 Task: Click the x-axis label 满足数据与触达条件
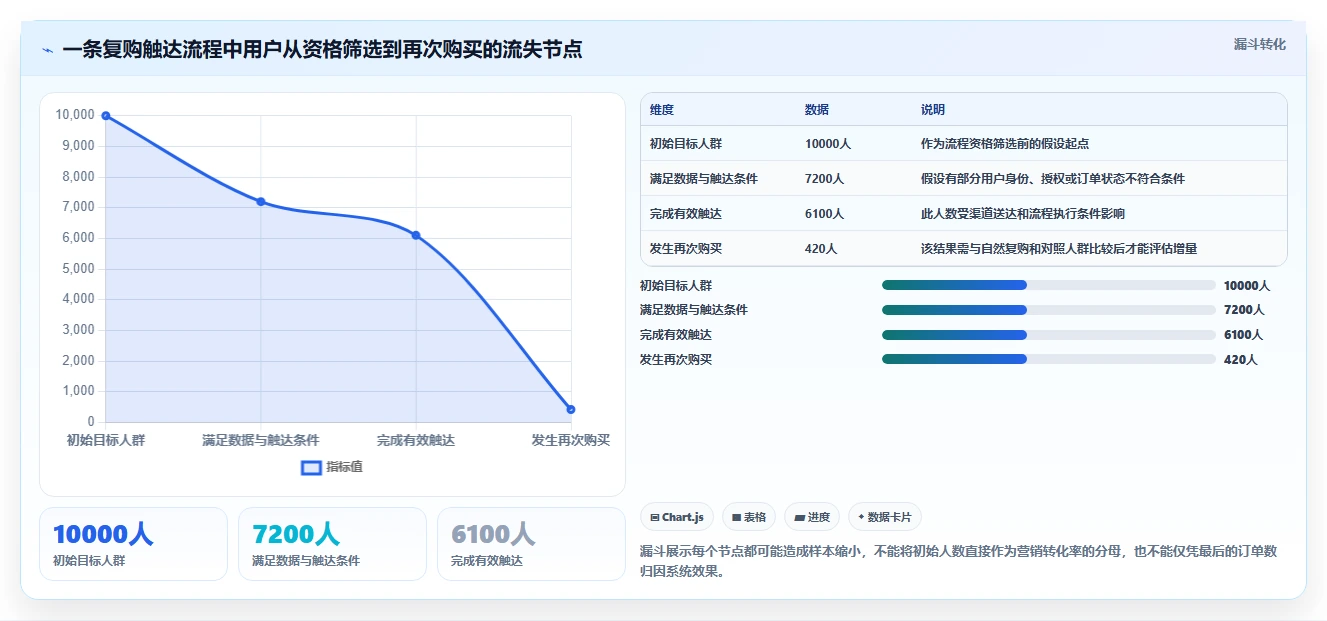[261, 440]
